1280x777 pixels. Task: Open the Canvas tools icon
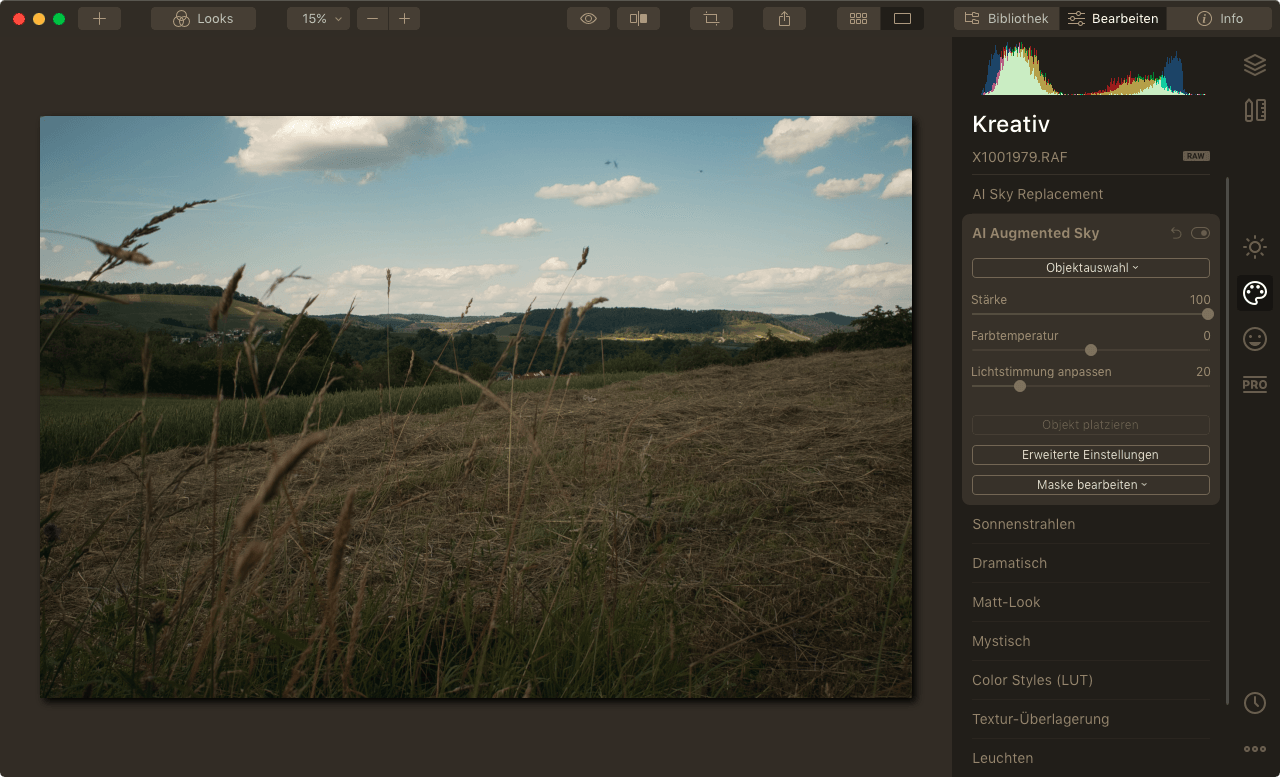[x=1254, y=110]
